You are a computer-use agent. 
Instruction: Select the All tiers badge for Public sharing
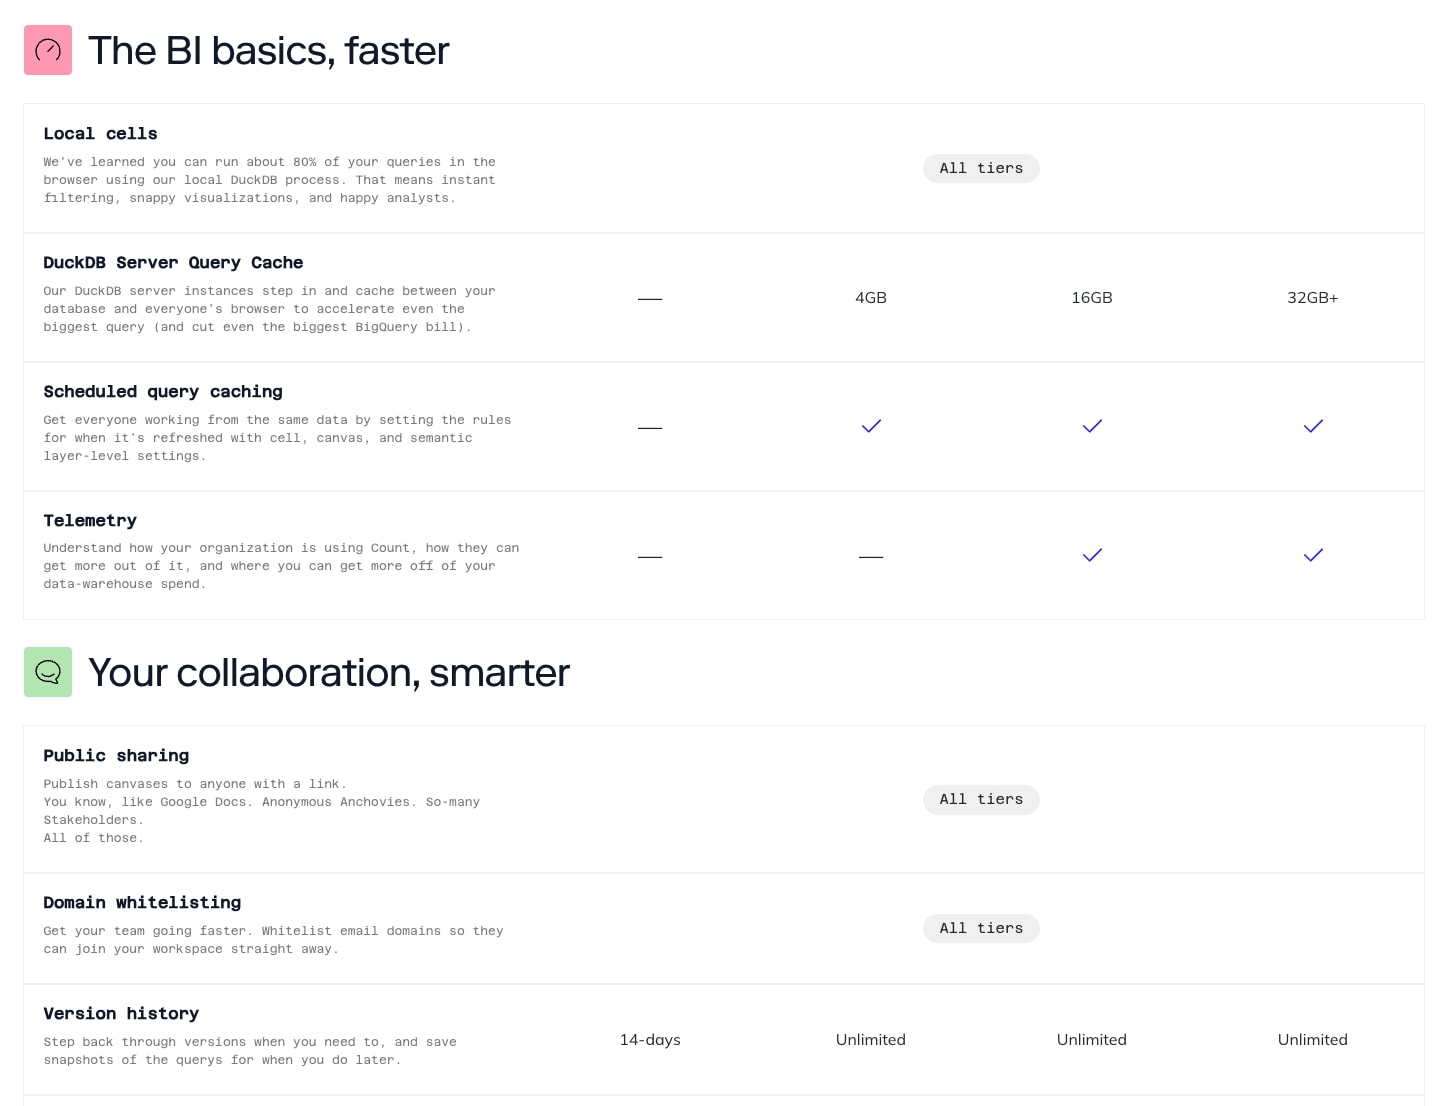(981, 799)
